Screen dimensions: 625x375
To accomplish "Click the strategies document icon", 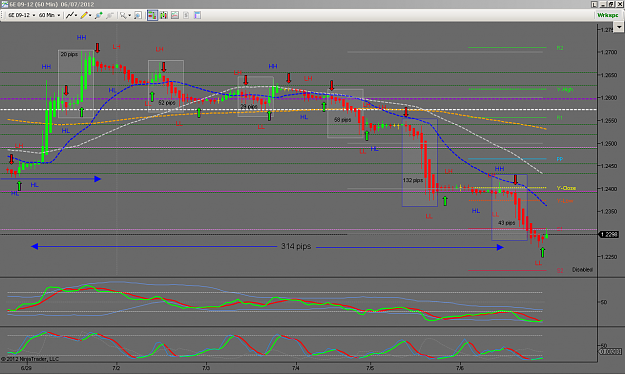I will tap(186, 15).
